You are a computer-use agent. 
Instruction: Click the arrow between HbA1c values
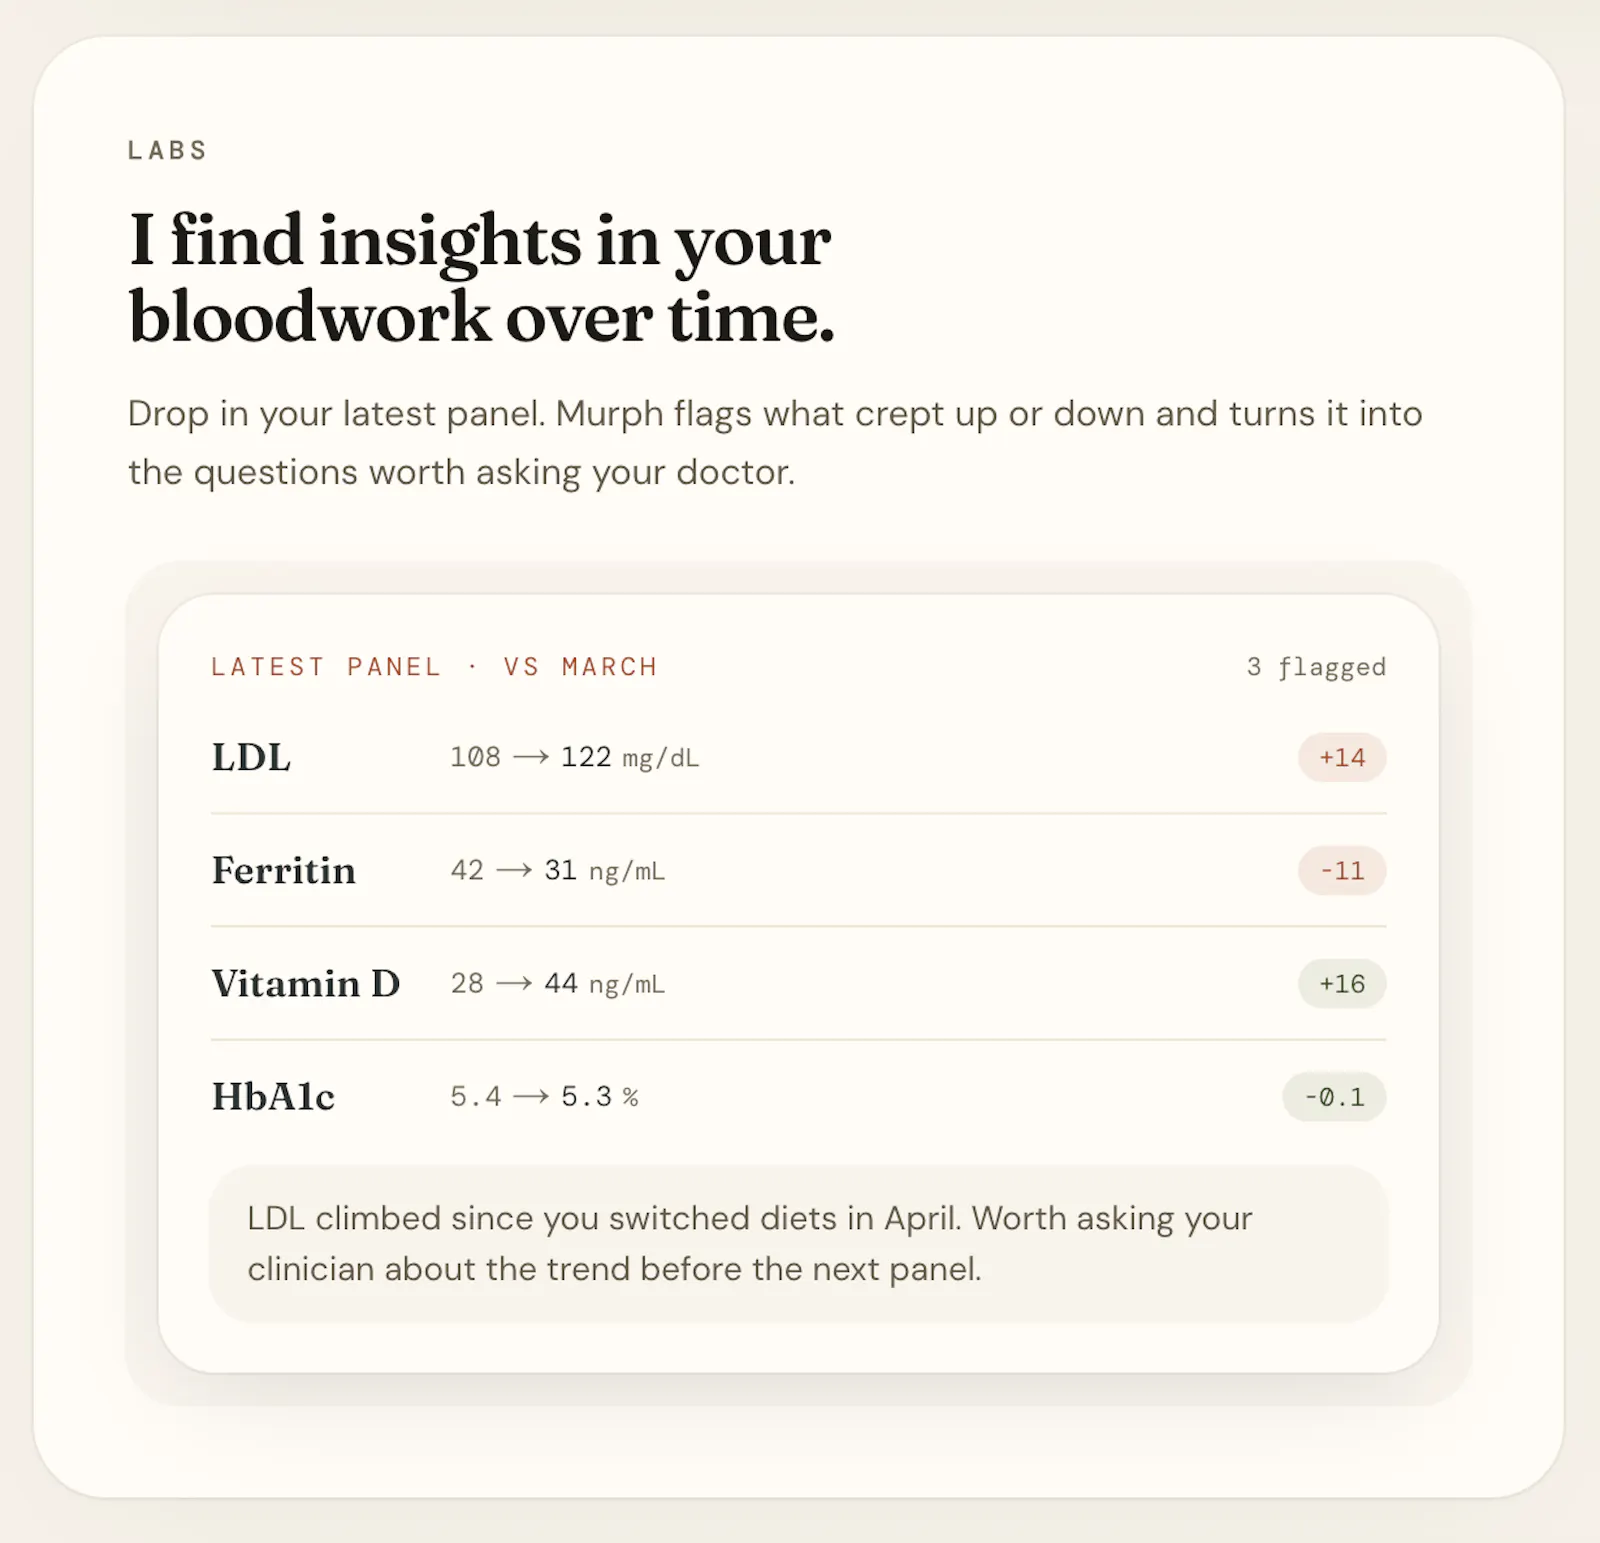click(x=530, y=1096)
